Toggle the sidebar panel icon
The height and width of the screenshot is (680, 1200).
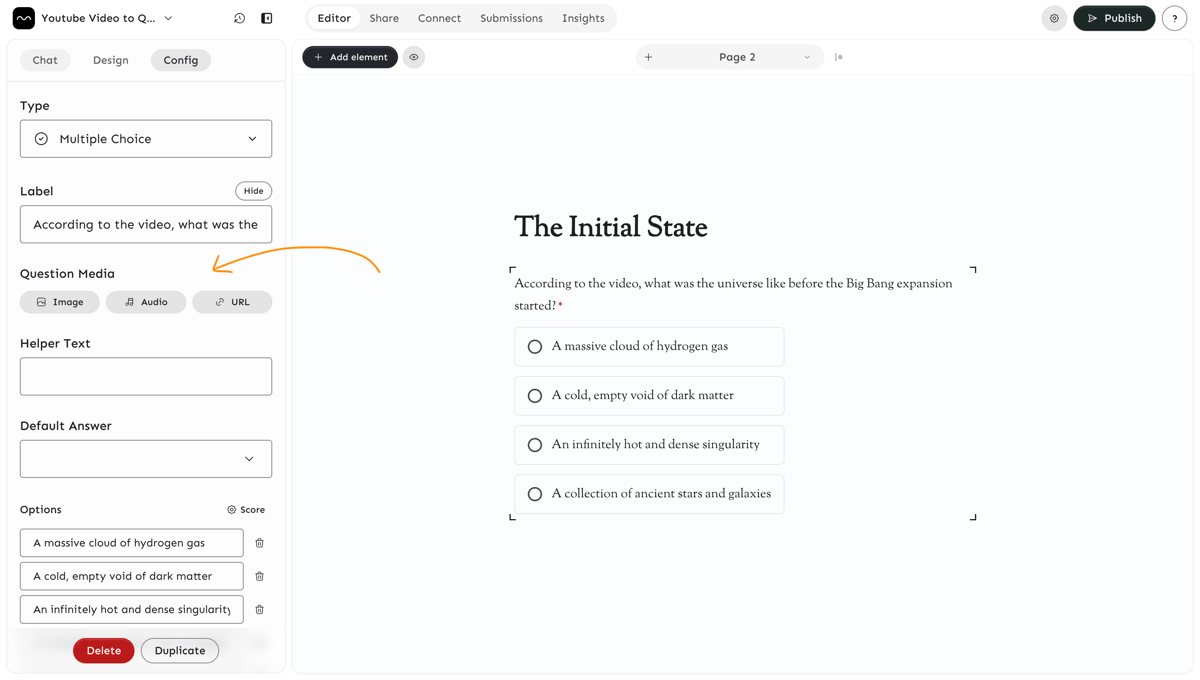click(x=267, y=18)
